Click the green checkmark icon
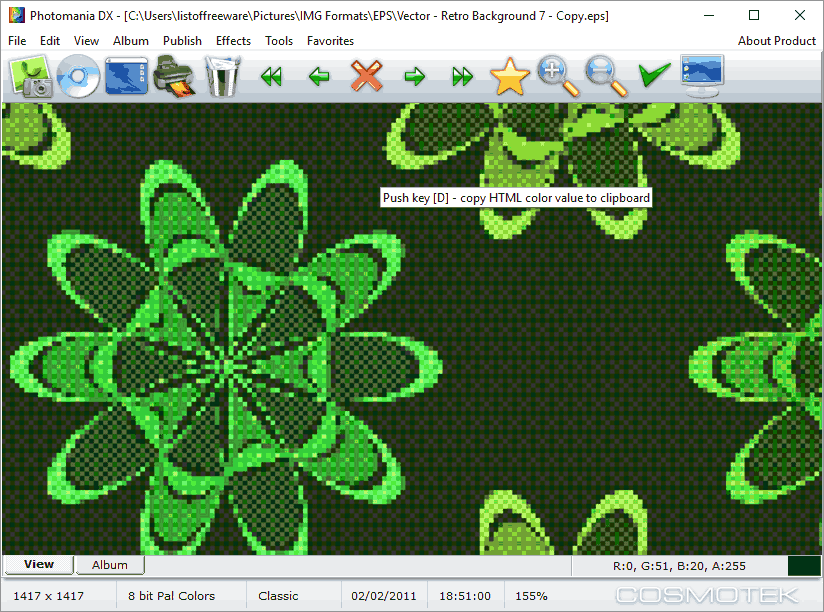Screen dimensions: 824x612 pos(654,75)
